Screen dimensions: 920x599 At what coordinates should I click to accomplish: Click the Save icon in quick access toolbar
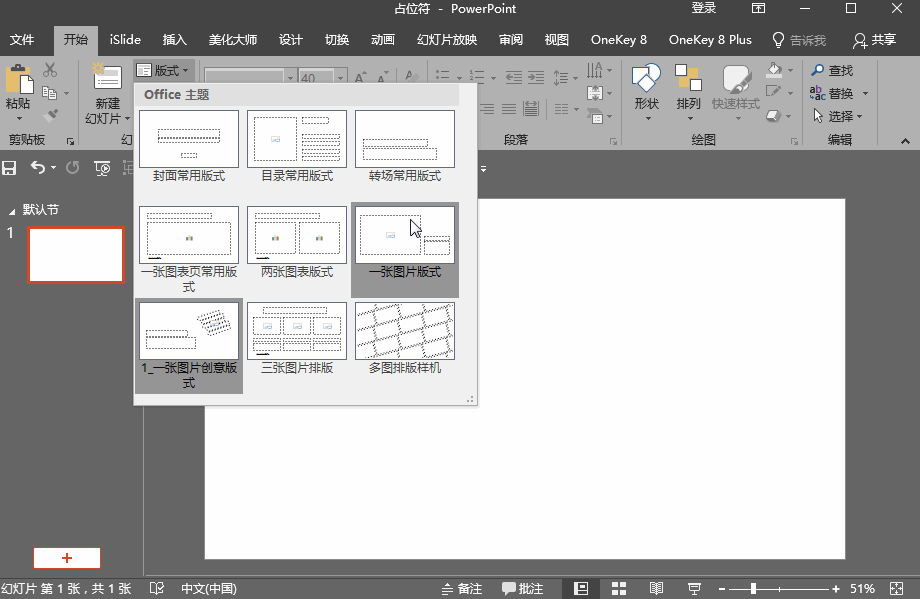coord(9,168)
